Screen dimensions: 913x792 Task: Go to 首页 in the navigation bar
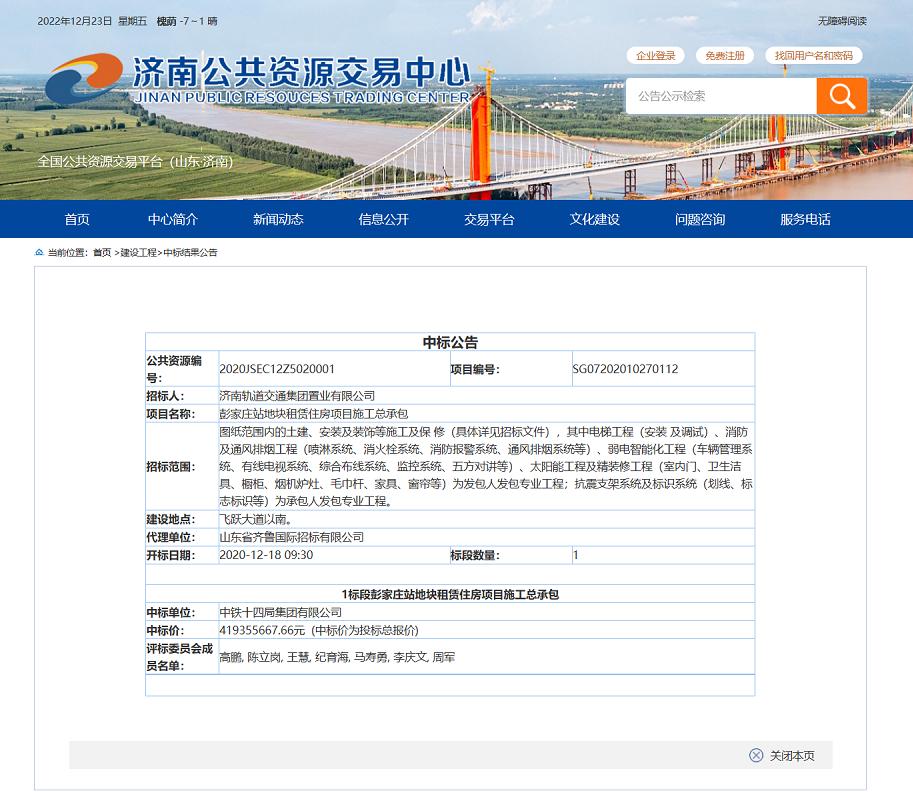(x=77, y=220)
